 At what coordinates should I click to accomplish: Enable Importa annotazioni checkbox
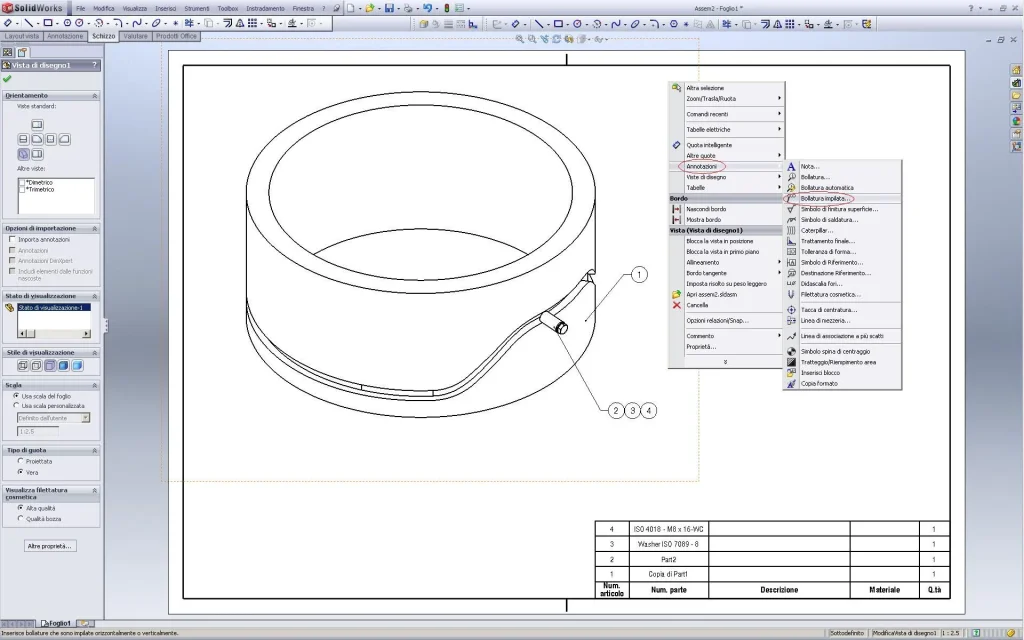pyautogui.click(x=12, y=240)
